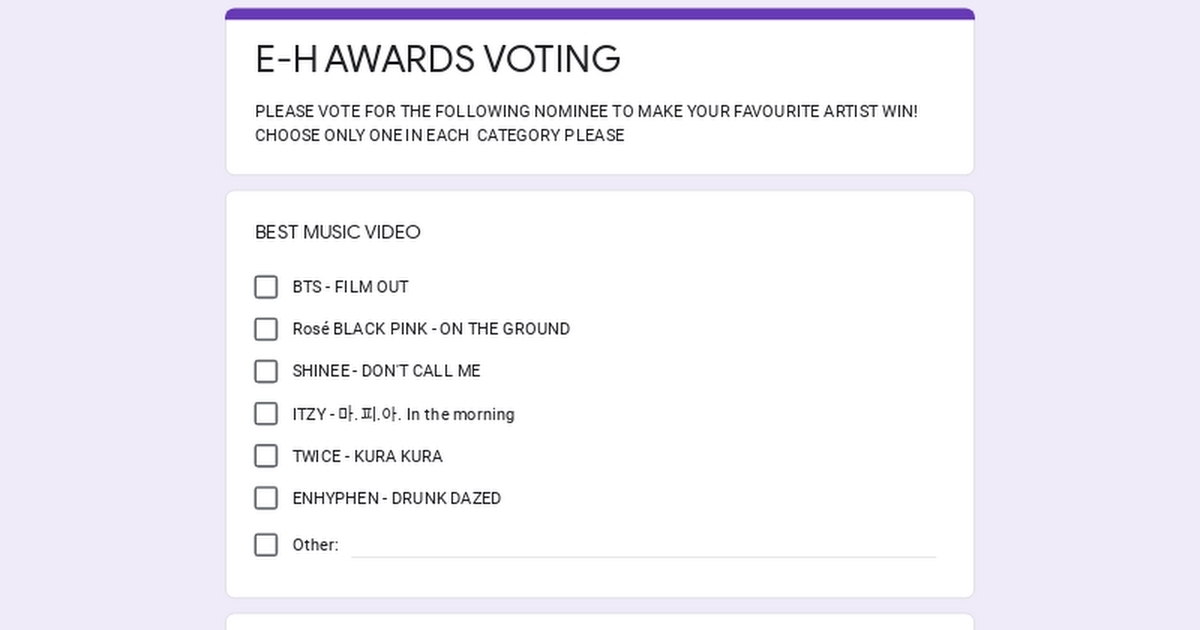Tick the ENHYPHEN - DRUNK DAZED checkbox
Screen dimensions: 1200x630
[x=266, y=498]
